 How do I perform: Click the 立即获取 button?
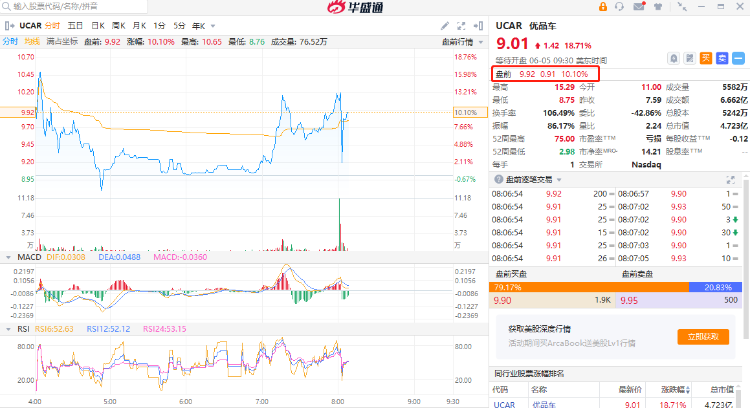click(703, 337)
